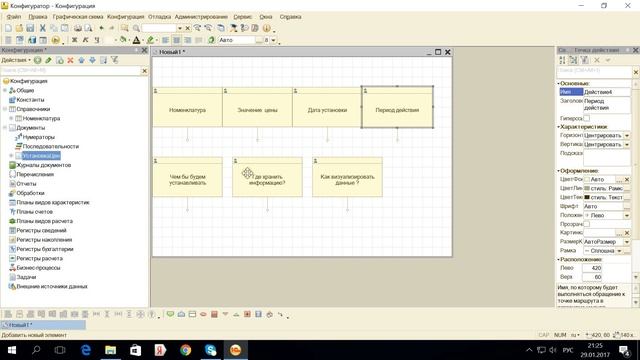
Task: Toggle the Прозрачность checkbox
Action: [x=587, y=224]
